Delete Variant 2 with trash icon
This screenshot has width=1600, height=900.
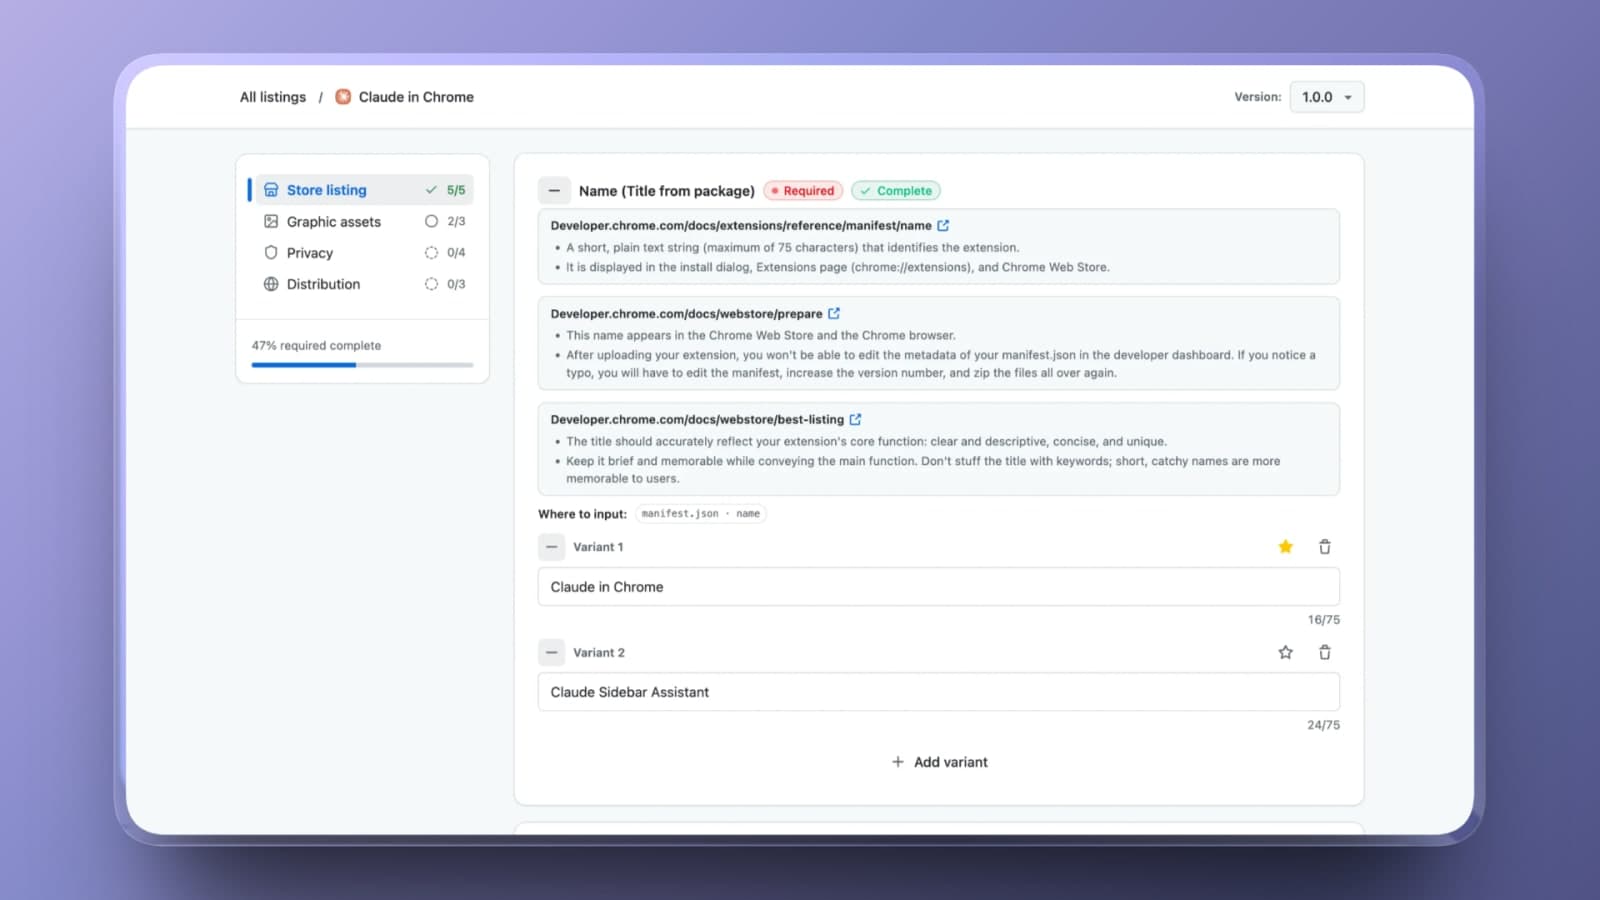click(1325, 653)
